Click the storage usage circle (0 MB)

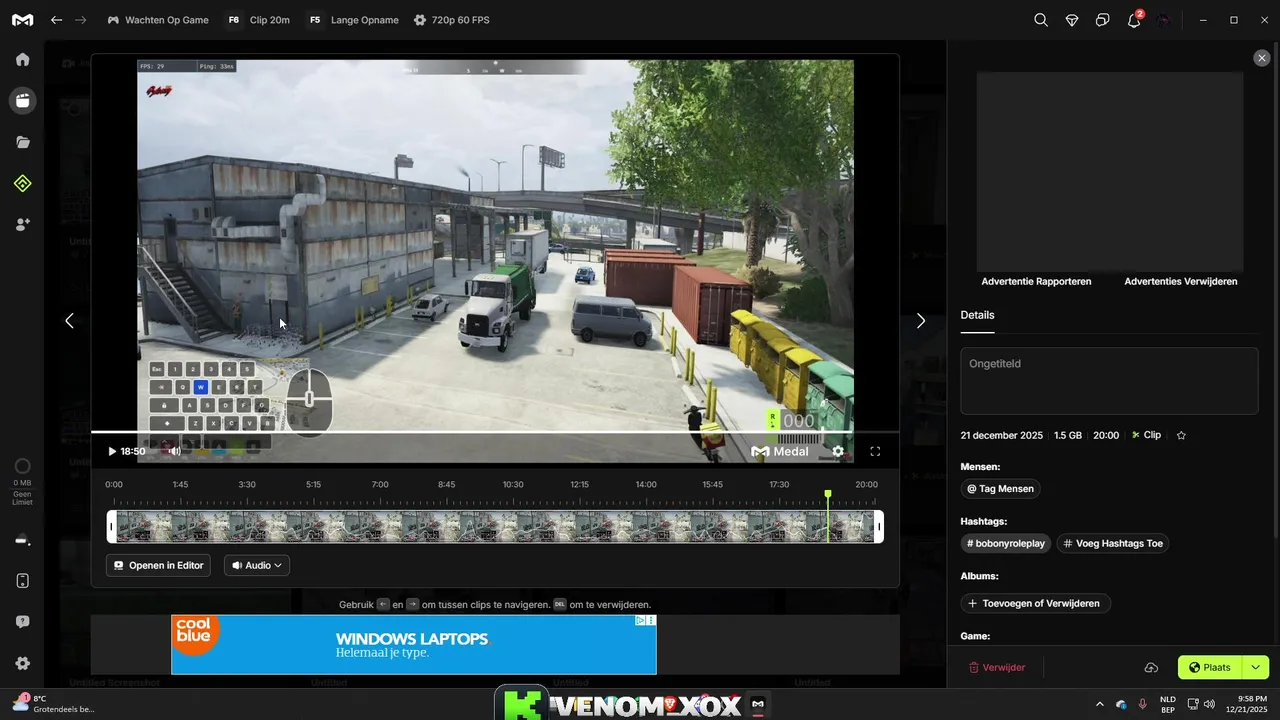point(22,466)
